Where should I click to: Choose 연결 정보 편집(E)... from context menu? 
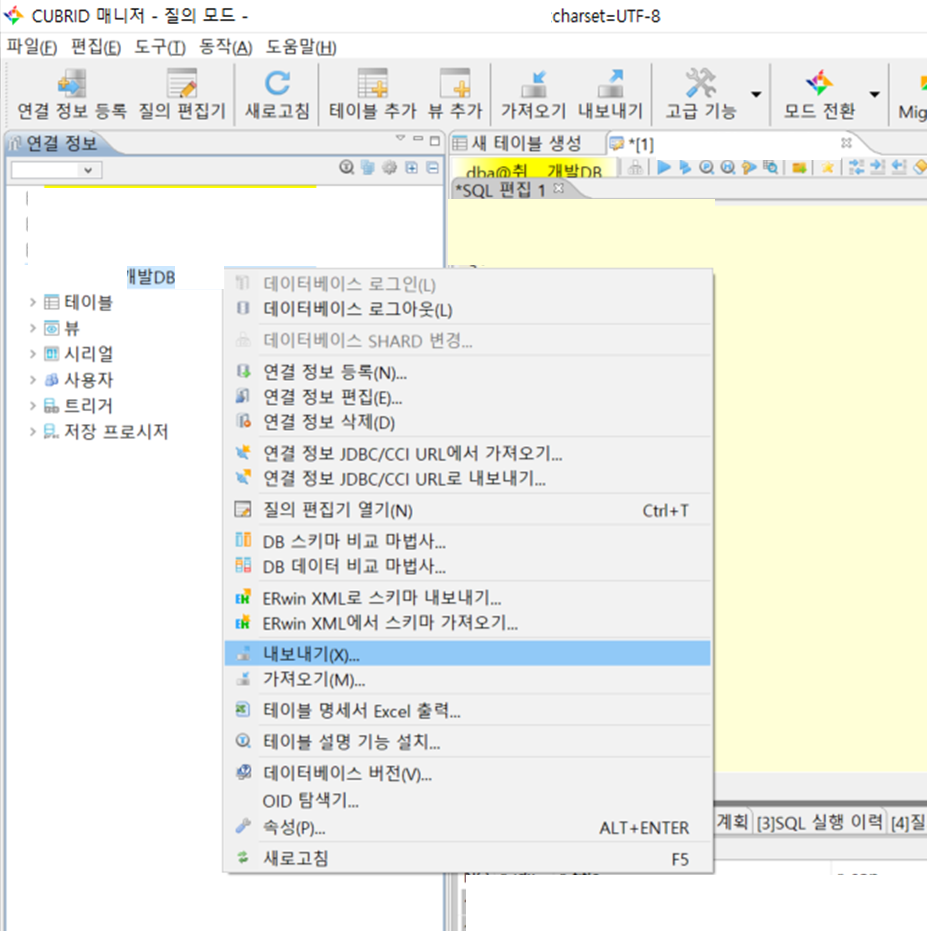pyautogui.click(x=467, y=397)
